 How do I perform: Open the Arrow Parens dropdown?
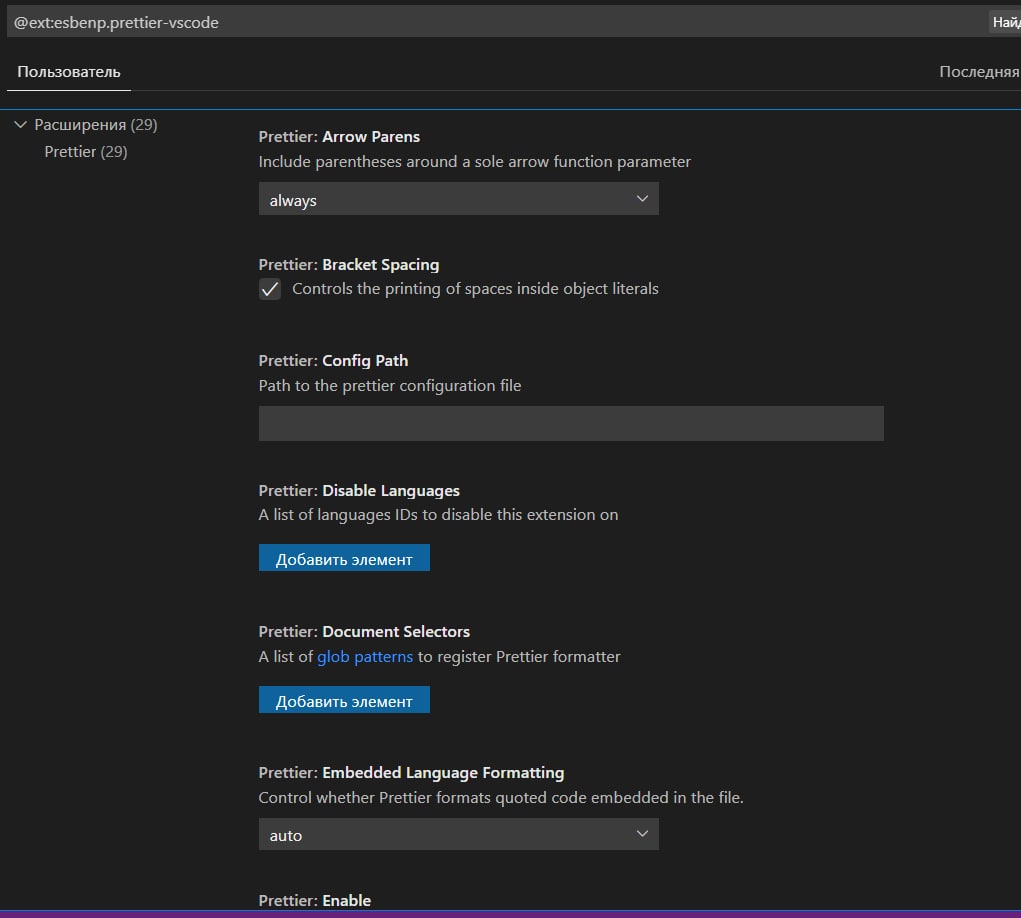(458, 199)
